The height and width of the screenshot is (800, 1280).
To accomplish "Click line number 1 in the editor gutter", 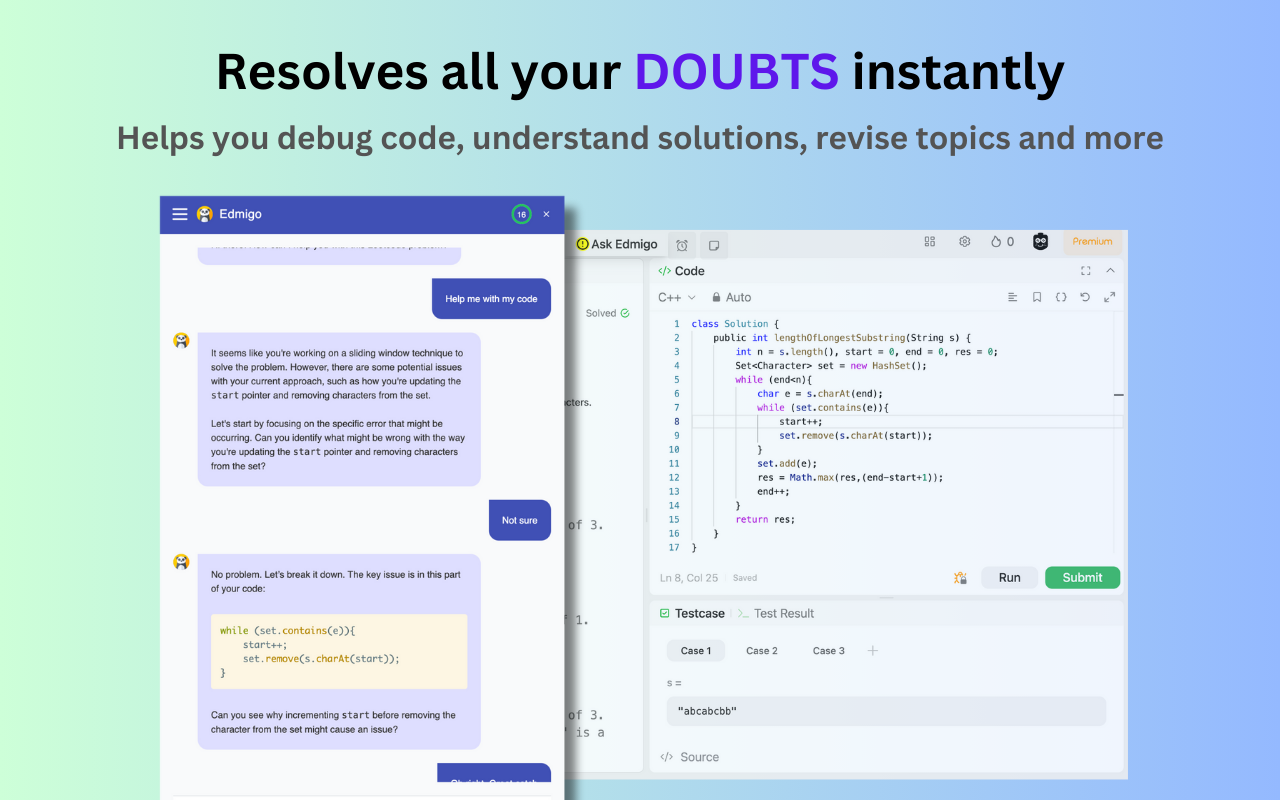I will tap(677, 324).
